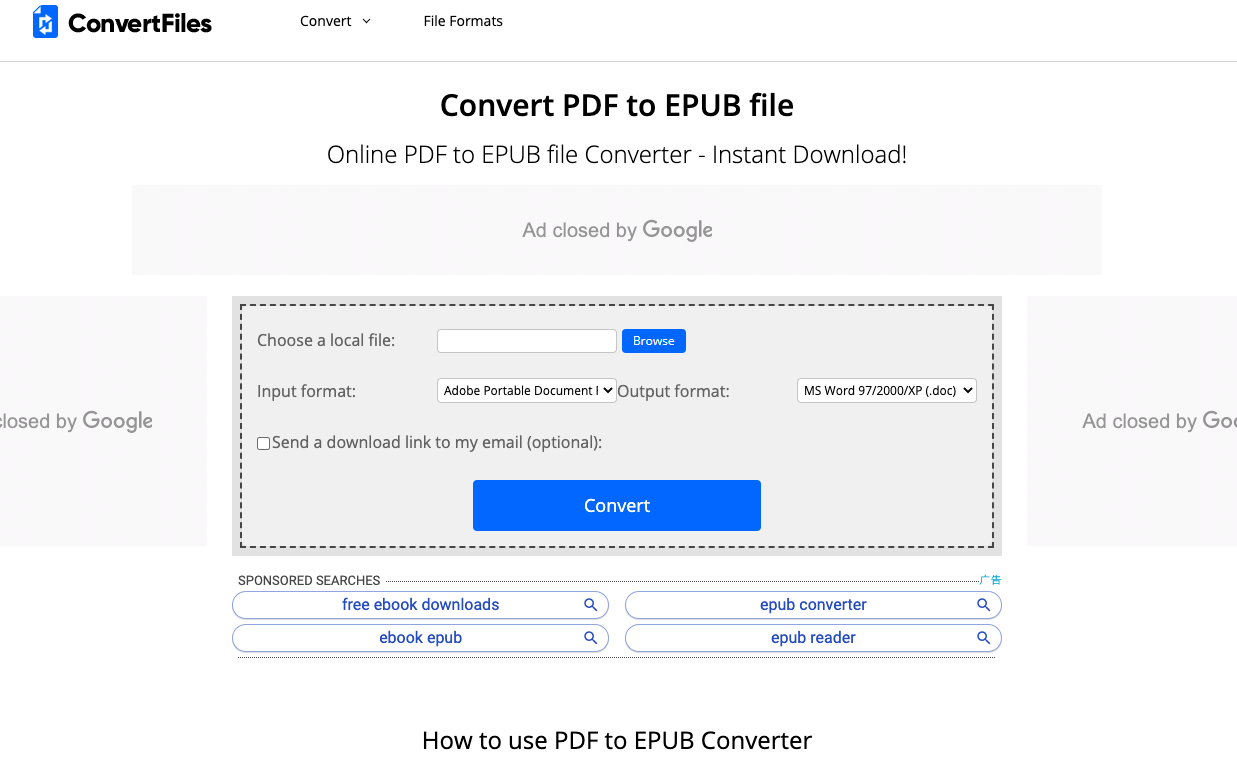The height and width of the screenshot is (762, 1237).
Task: Enable the send download link to email checkbox
Action: tap(263, 442)
